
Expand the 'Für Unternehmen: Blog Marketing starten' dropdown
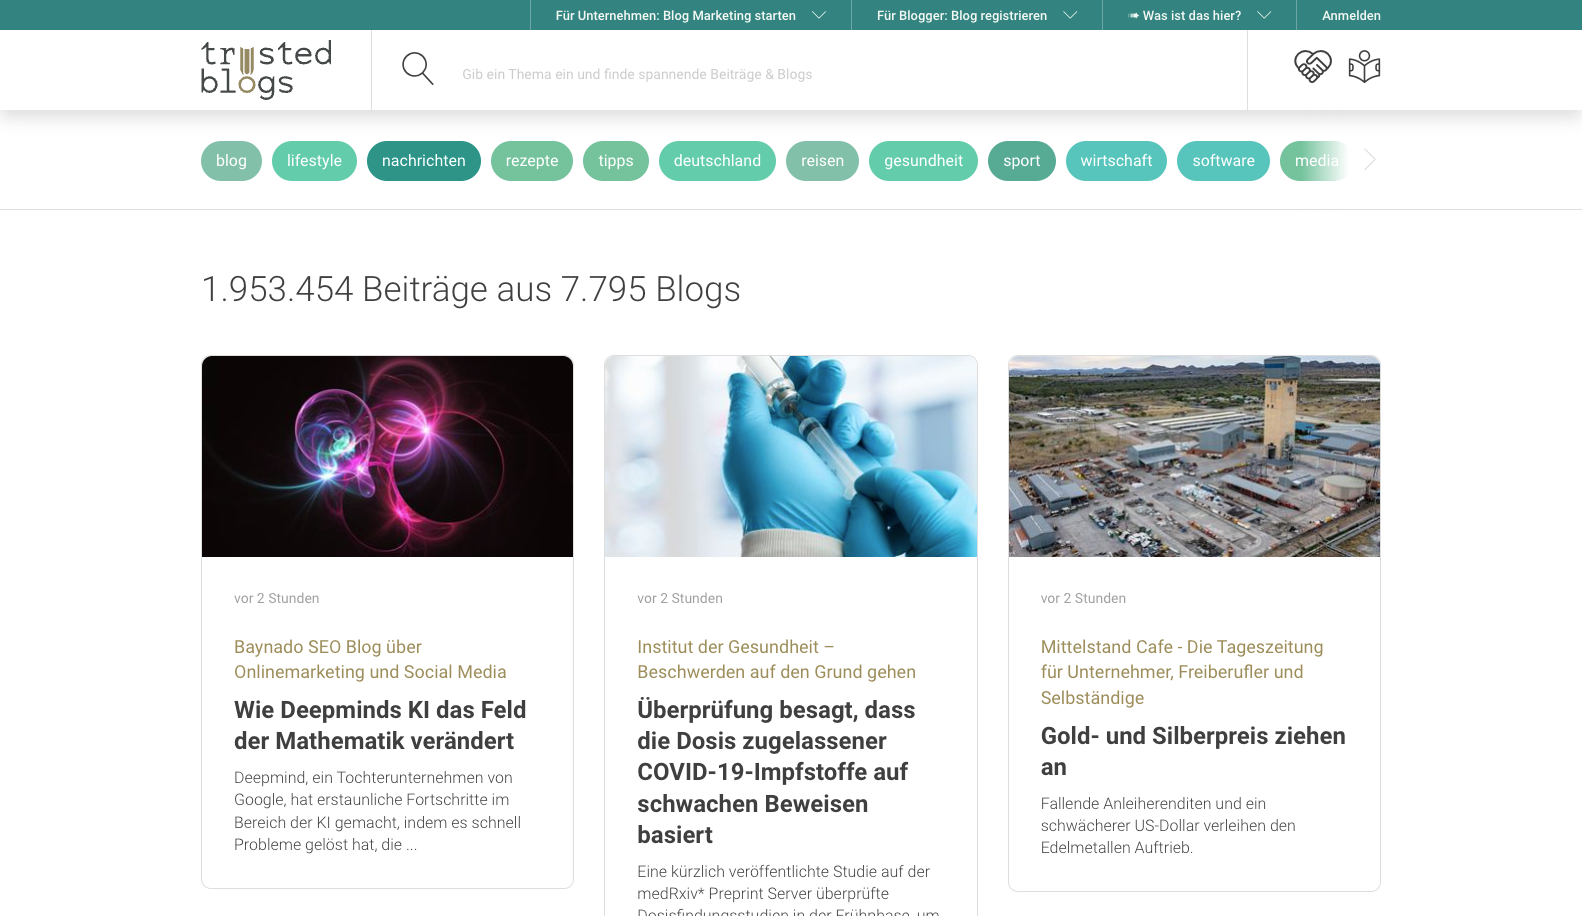(691, 15)
